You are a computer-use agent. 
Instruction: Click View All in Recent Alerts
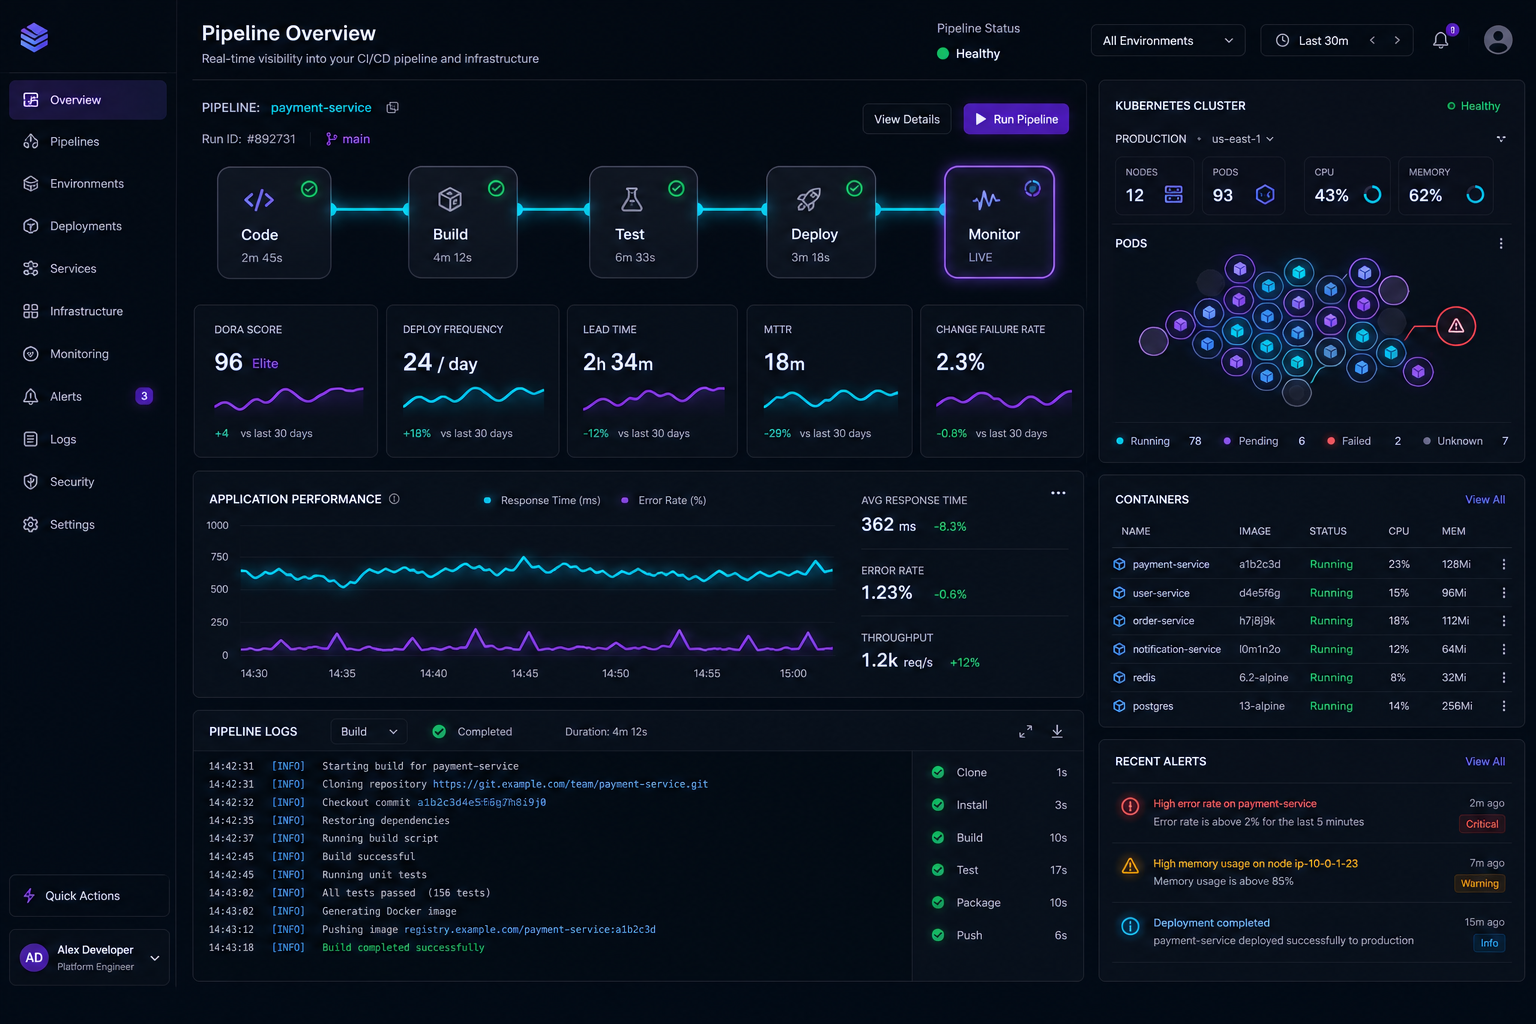click(x=1484, y=762)
